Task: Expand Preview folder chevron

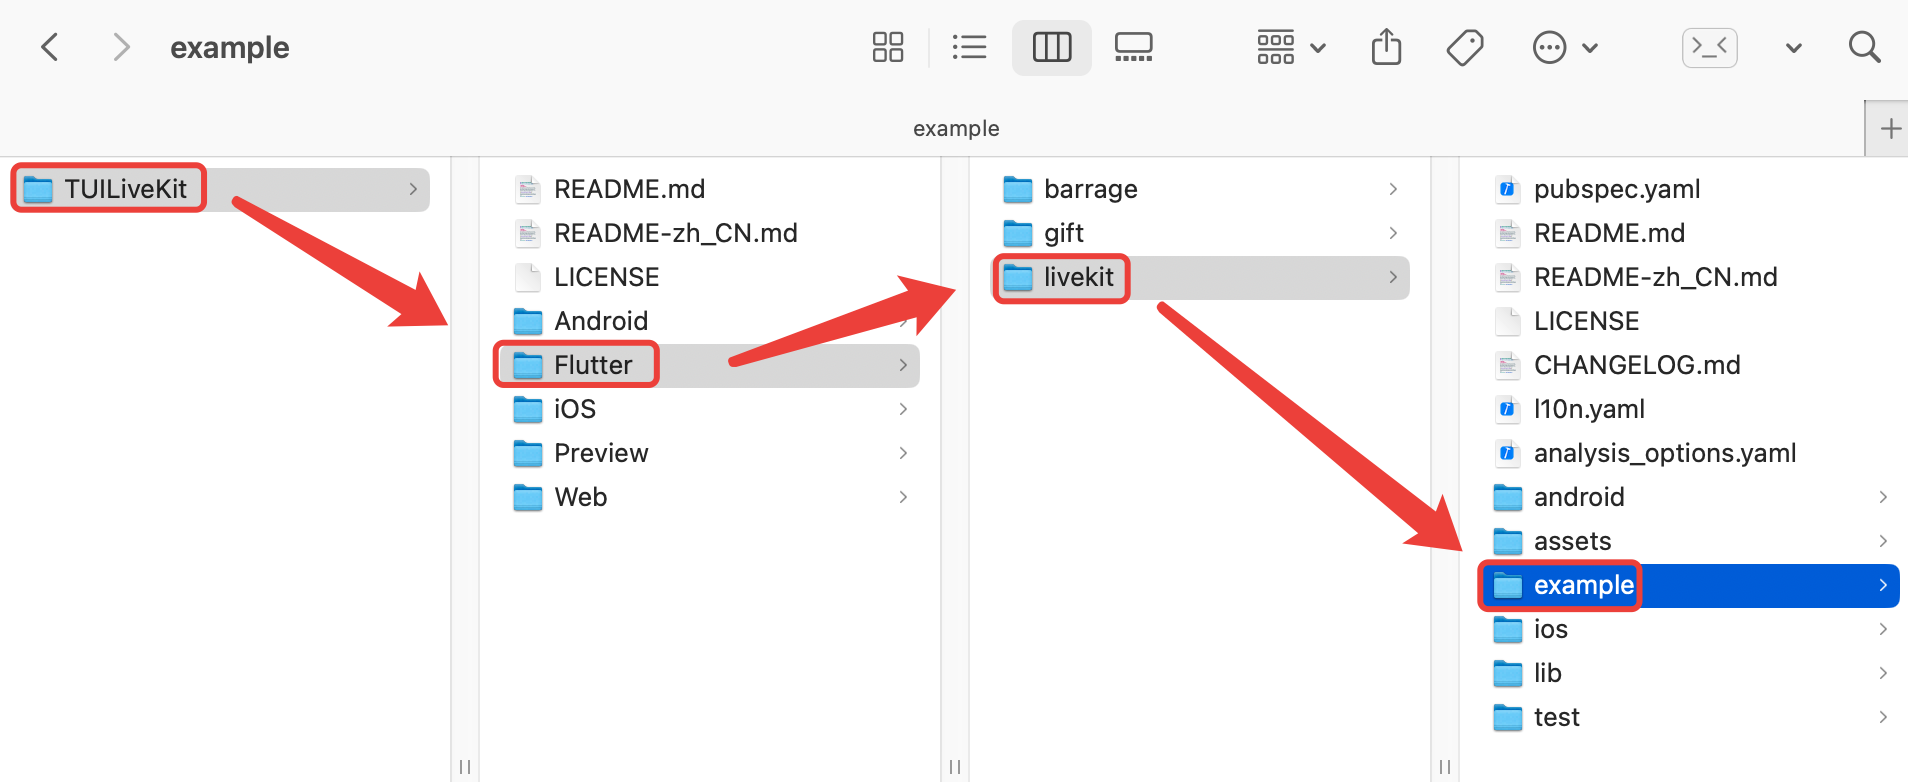Action: click(x=903, y=453)
